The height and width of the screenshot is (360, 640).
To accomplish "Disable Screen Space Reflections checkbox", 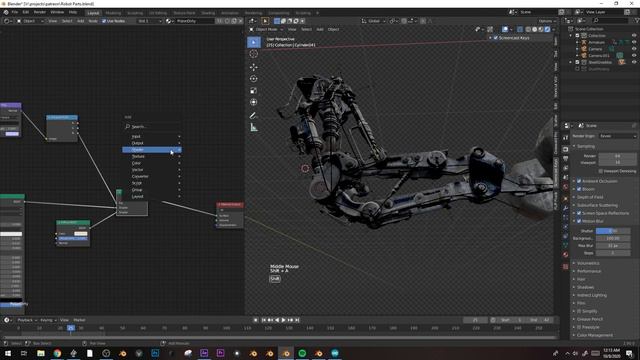I will click(x=579, y=213).
